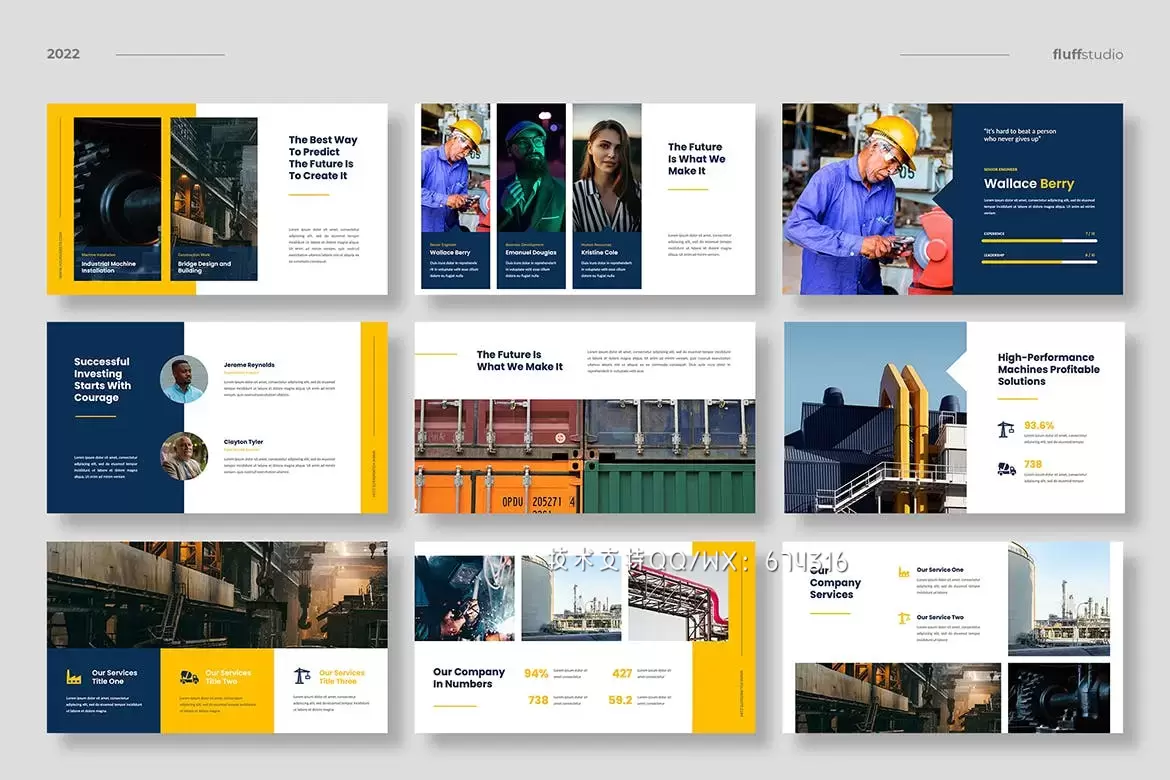This screenshot has width=1170, height=780.
Task: Click the crane icon beside Our Services Title Three
Action: 302,677
